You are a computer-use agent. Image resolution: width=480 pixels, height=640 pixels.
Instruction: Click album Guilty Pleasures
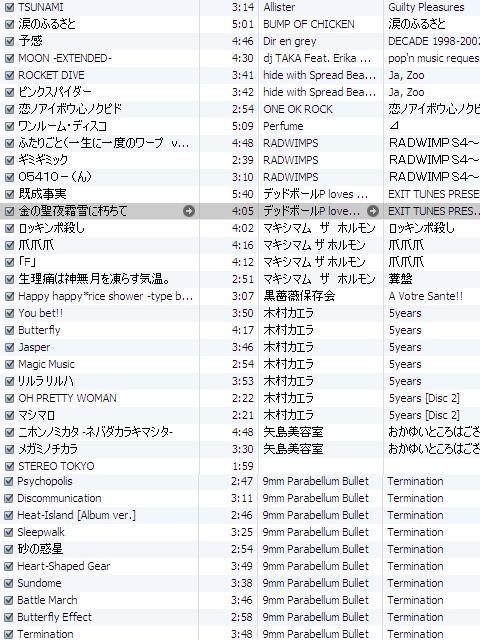pos(426,7)
